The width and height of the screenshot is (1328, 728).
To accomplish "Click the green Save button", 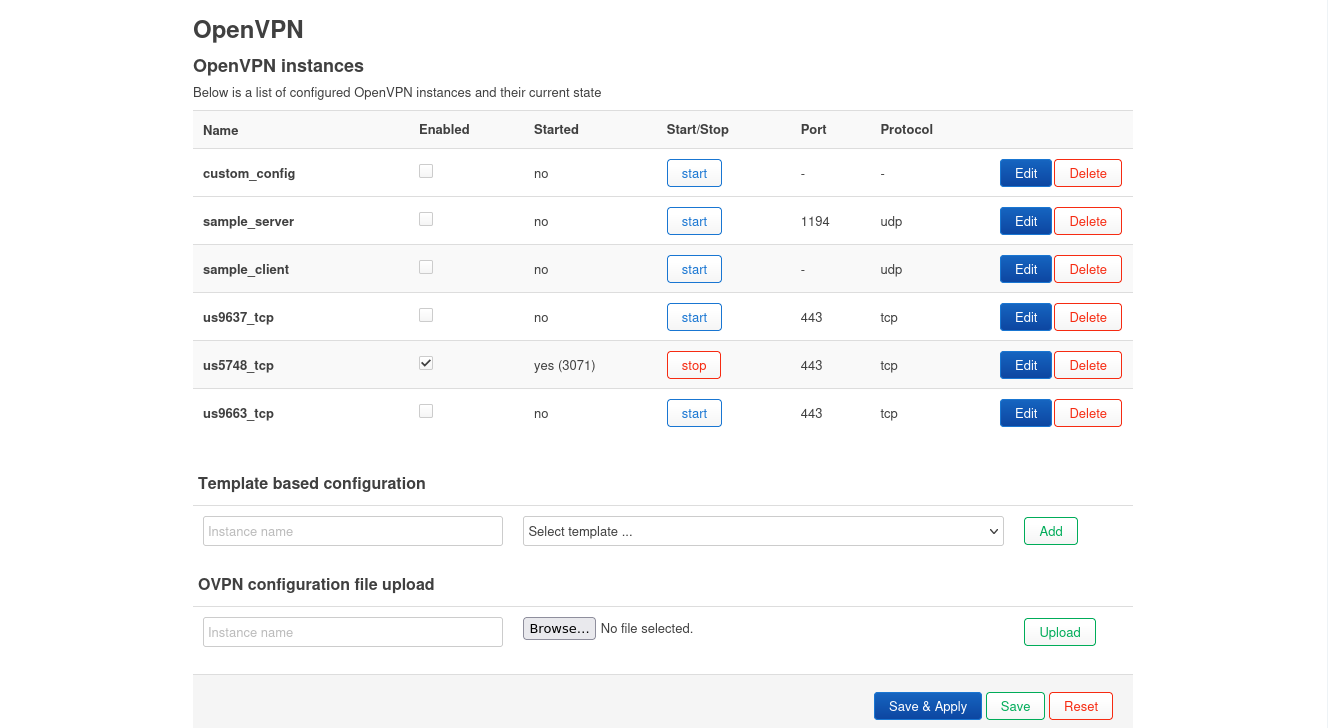I will point(1015,706).
